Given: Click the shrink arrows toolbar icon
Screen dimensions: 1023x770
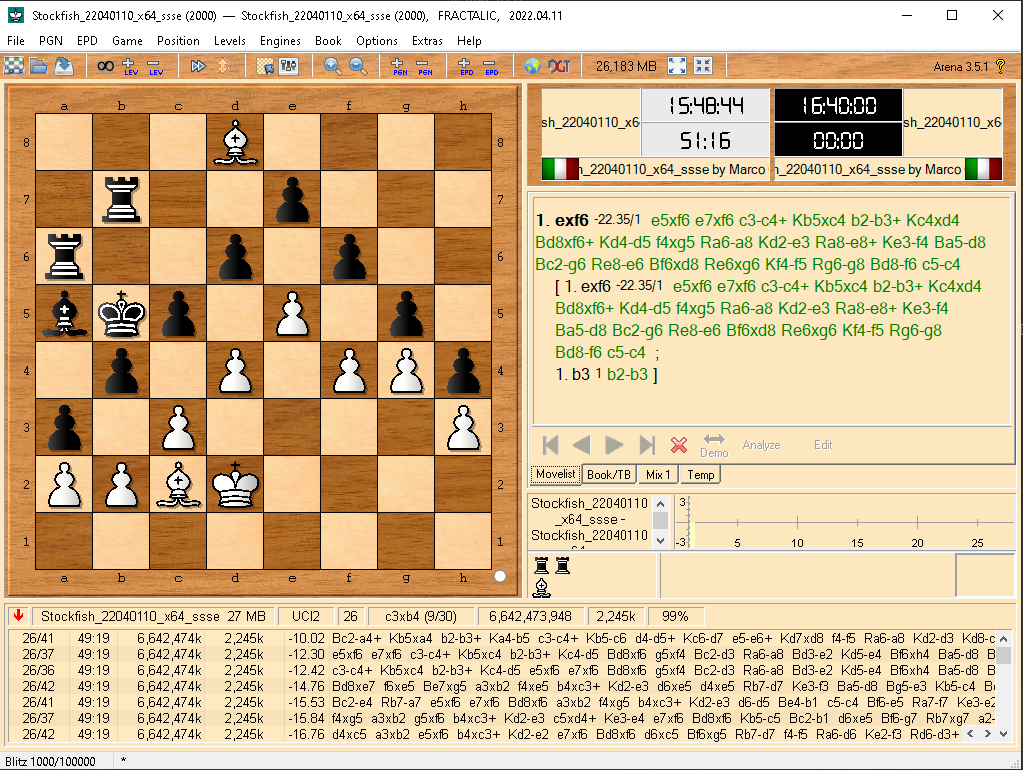Looking at the screenshot, I should point(703,66).
